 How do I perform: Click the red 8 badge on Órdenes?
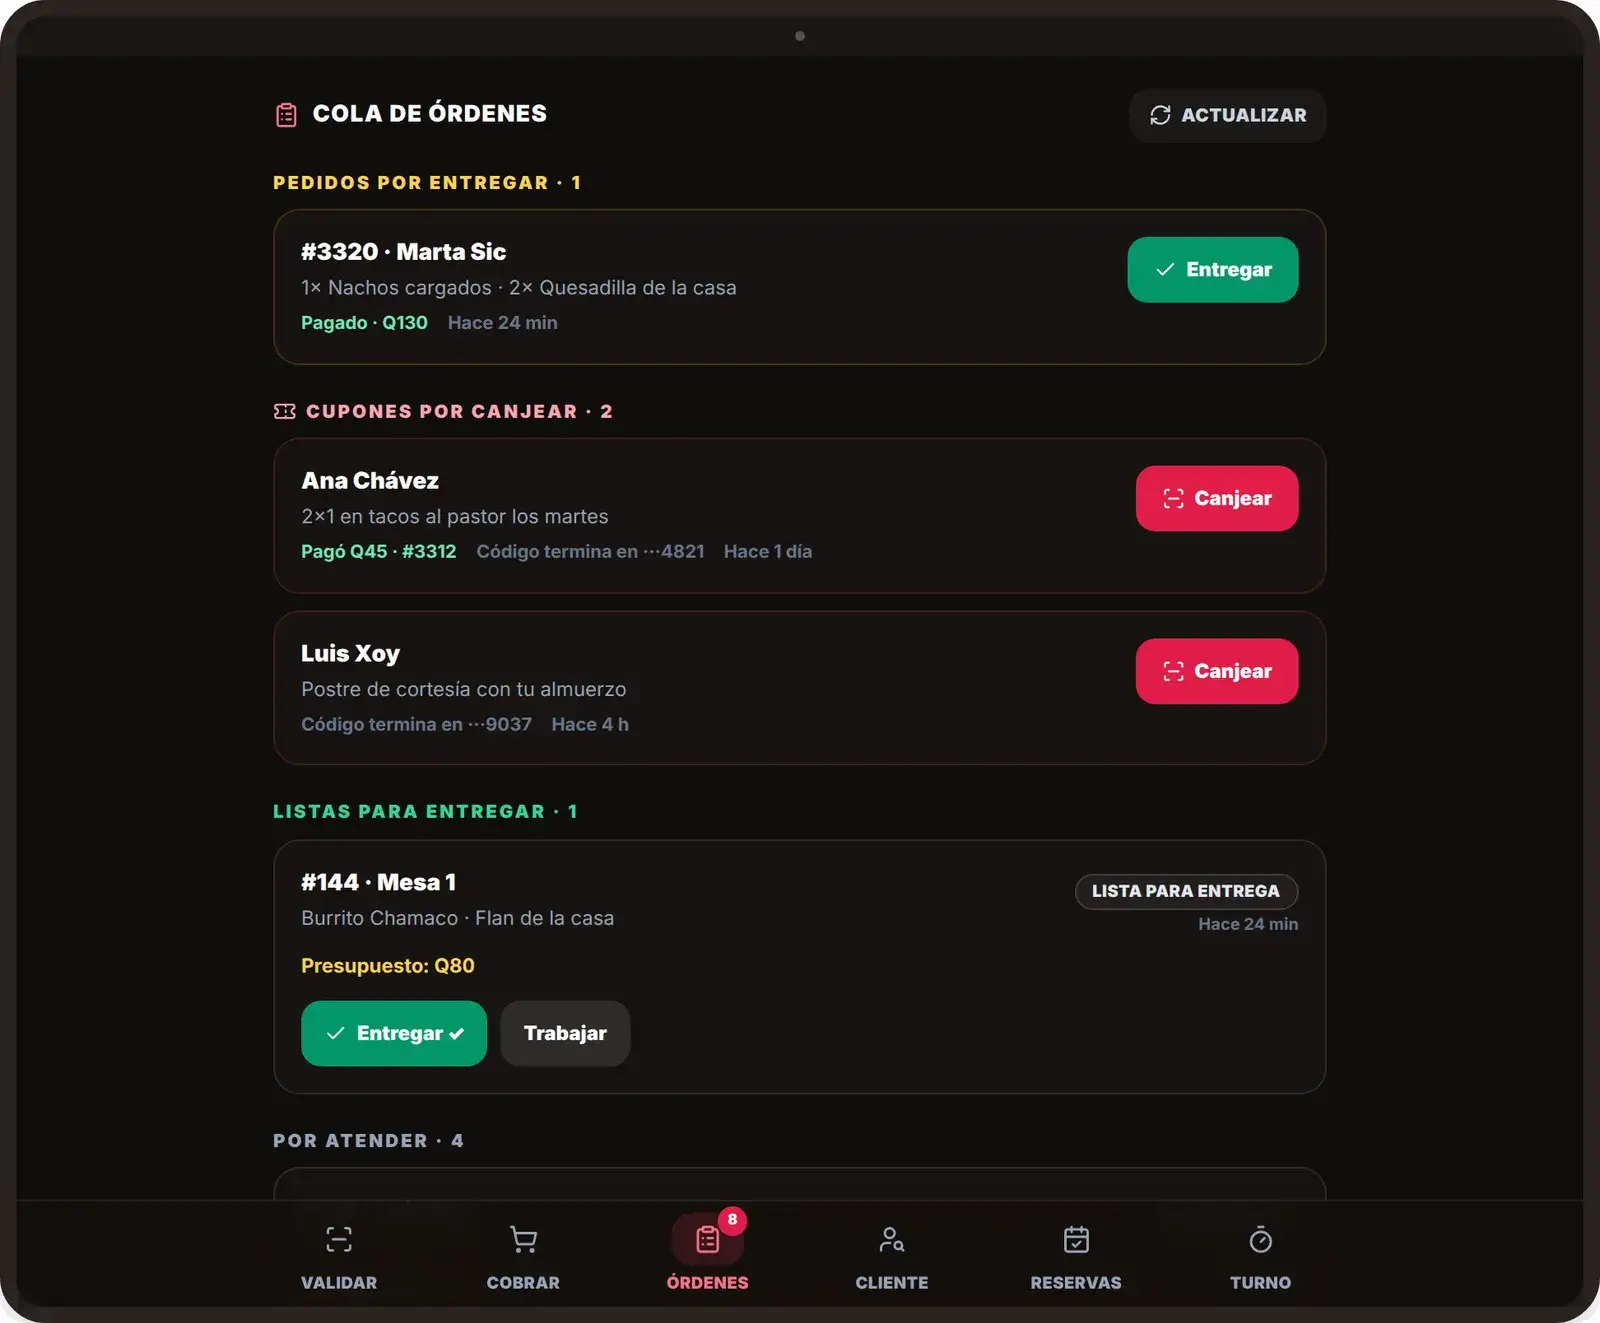pos(732,1219)
